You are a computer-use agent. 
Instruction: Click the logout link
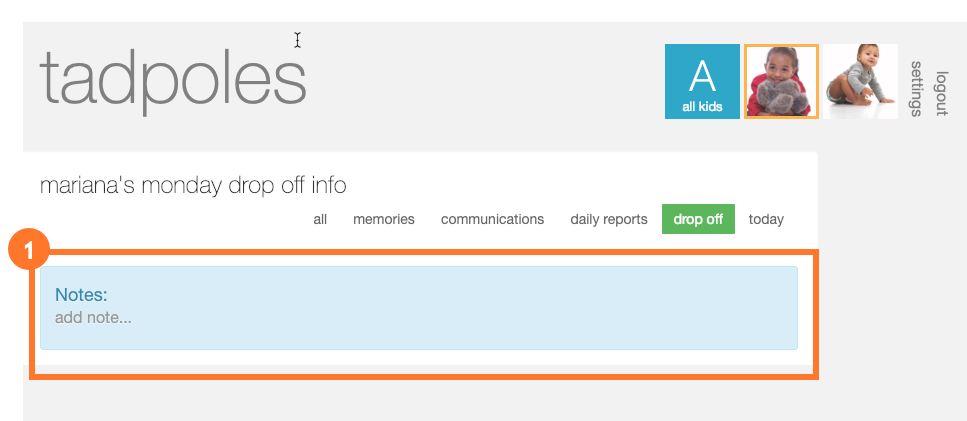[x=940, y=93]
